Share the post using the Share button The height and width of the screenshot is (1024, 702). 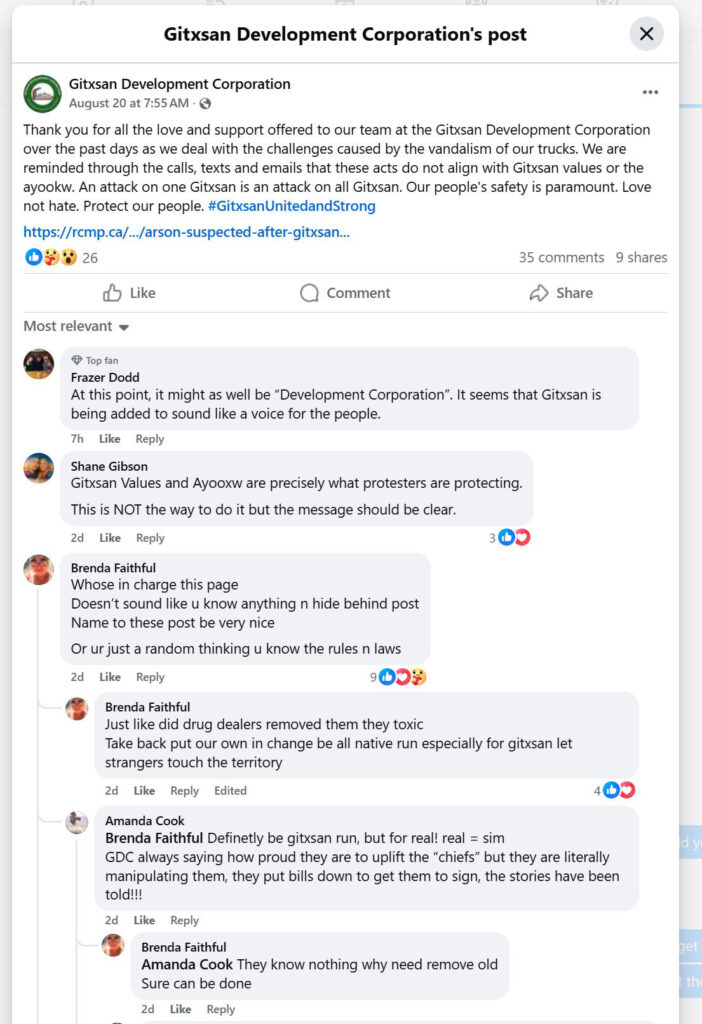pos(560,293)
